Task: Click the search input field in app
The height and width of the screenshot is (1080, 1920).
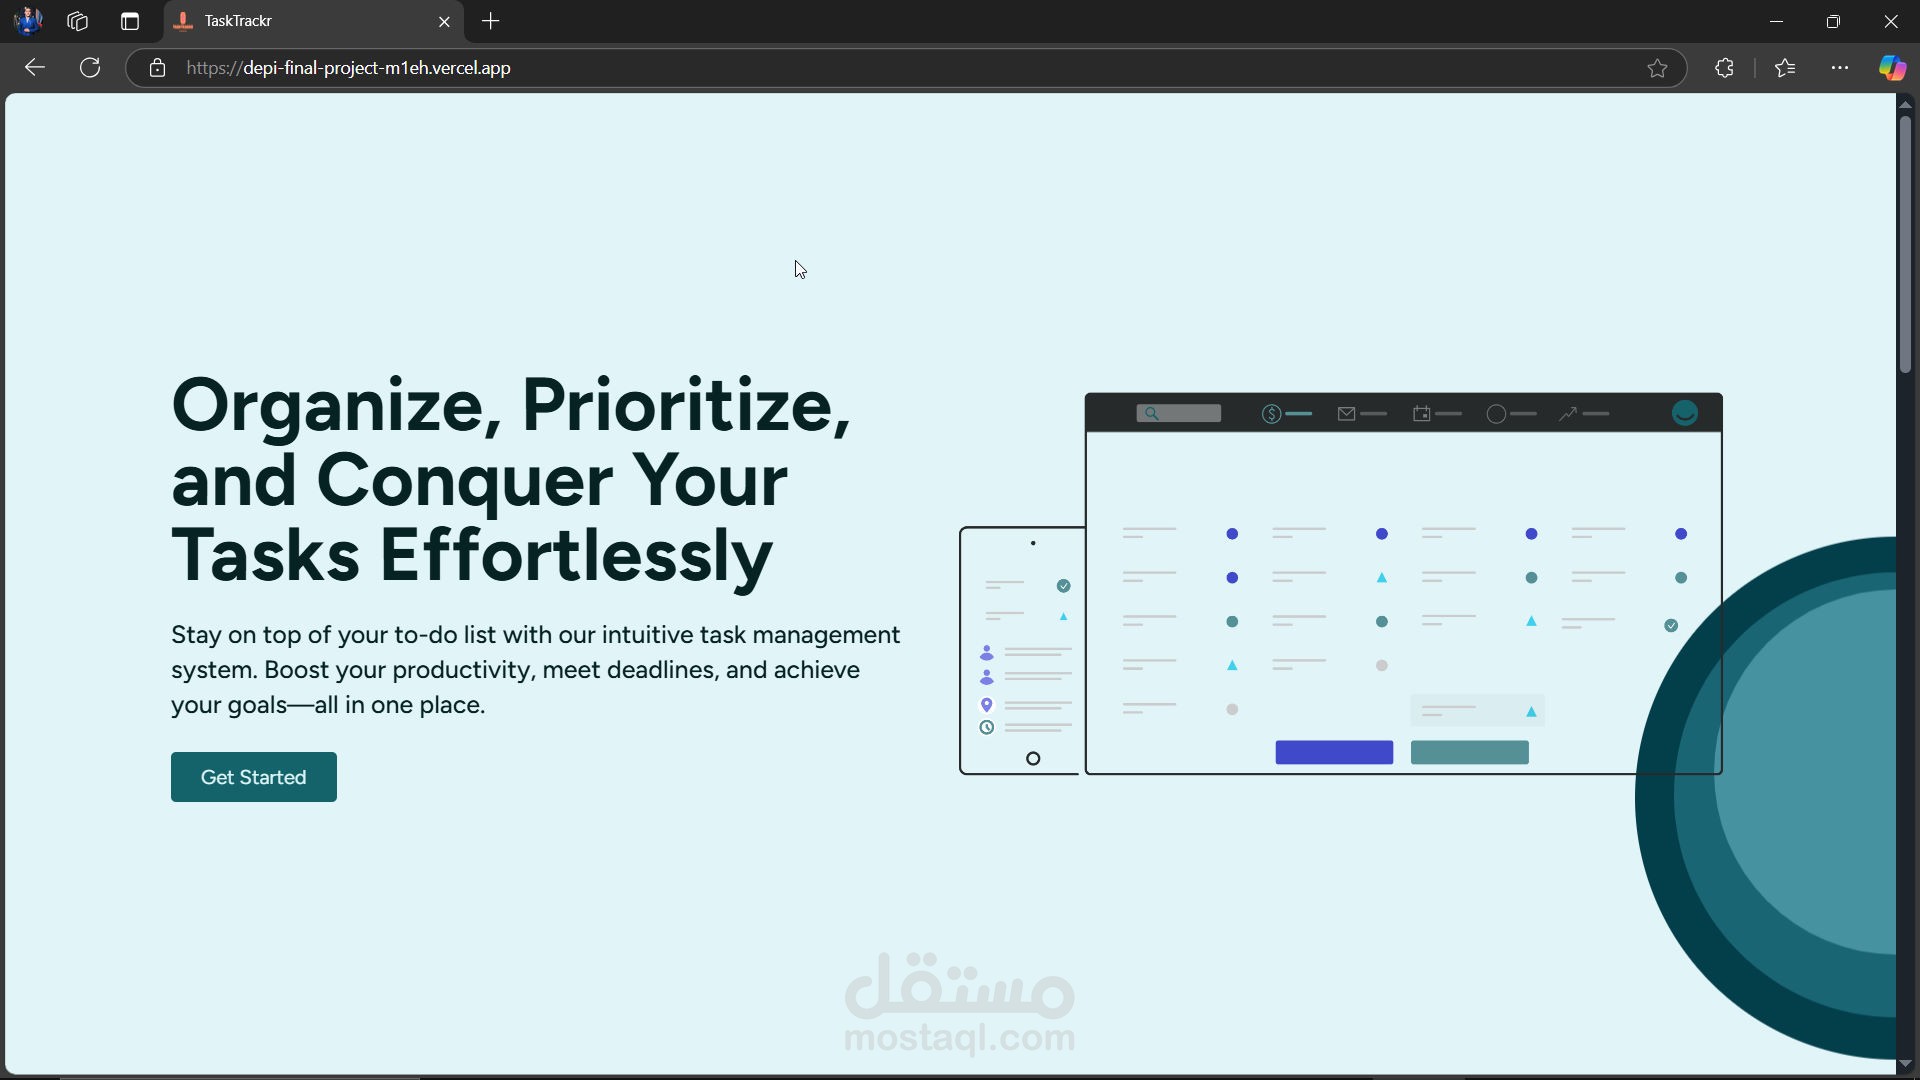Action: pyautogui.click(x=1178, y=413)
